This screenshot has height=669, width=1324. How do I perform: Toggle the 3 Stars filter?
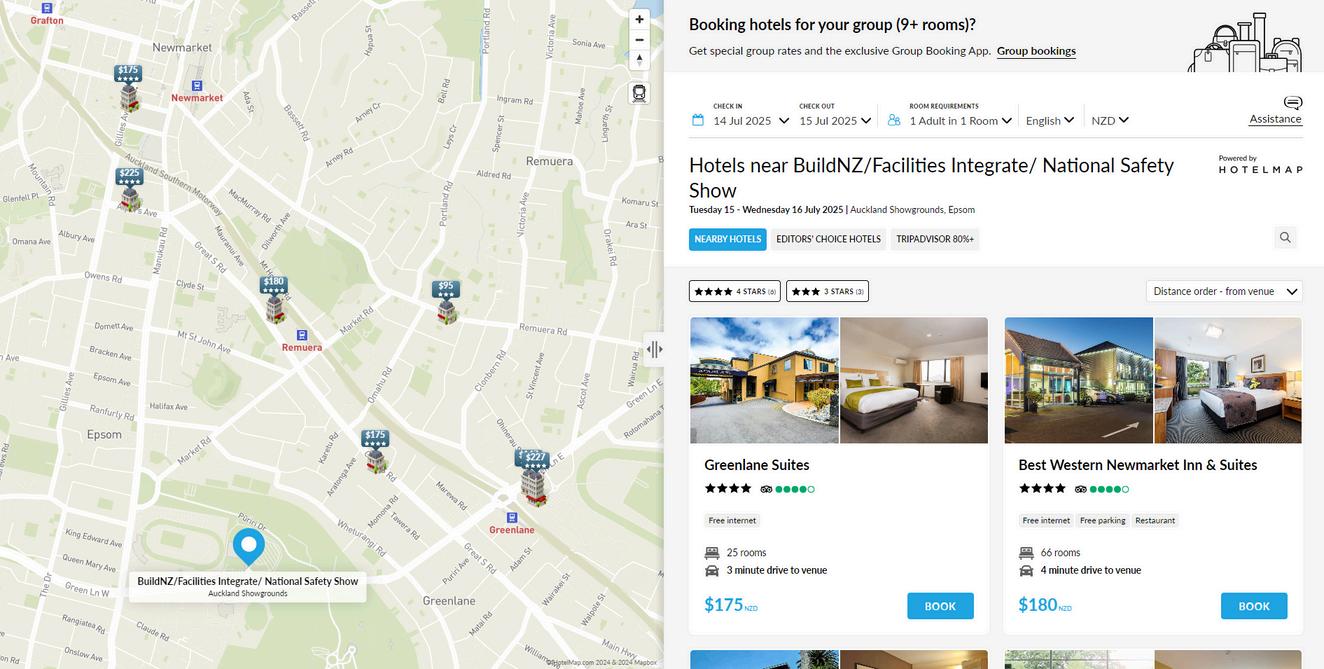[827, 291]
